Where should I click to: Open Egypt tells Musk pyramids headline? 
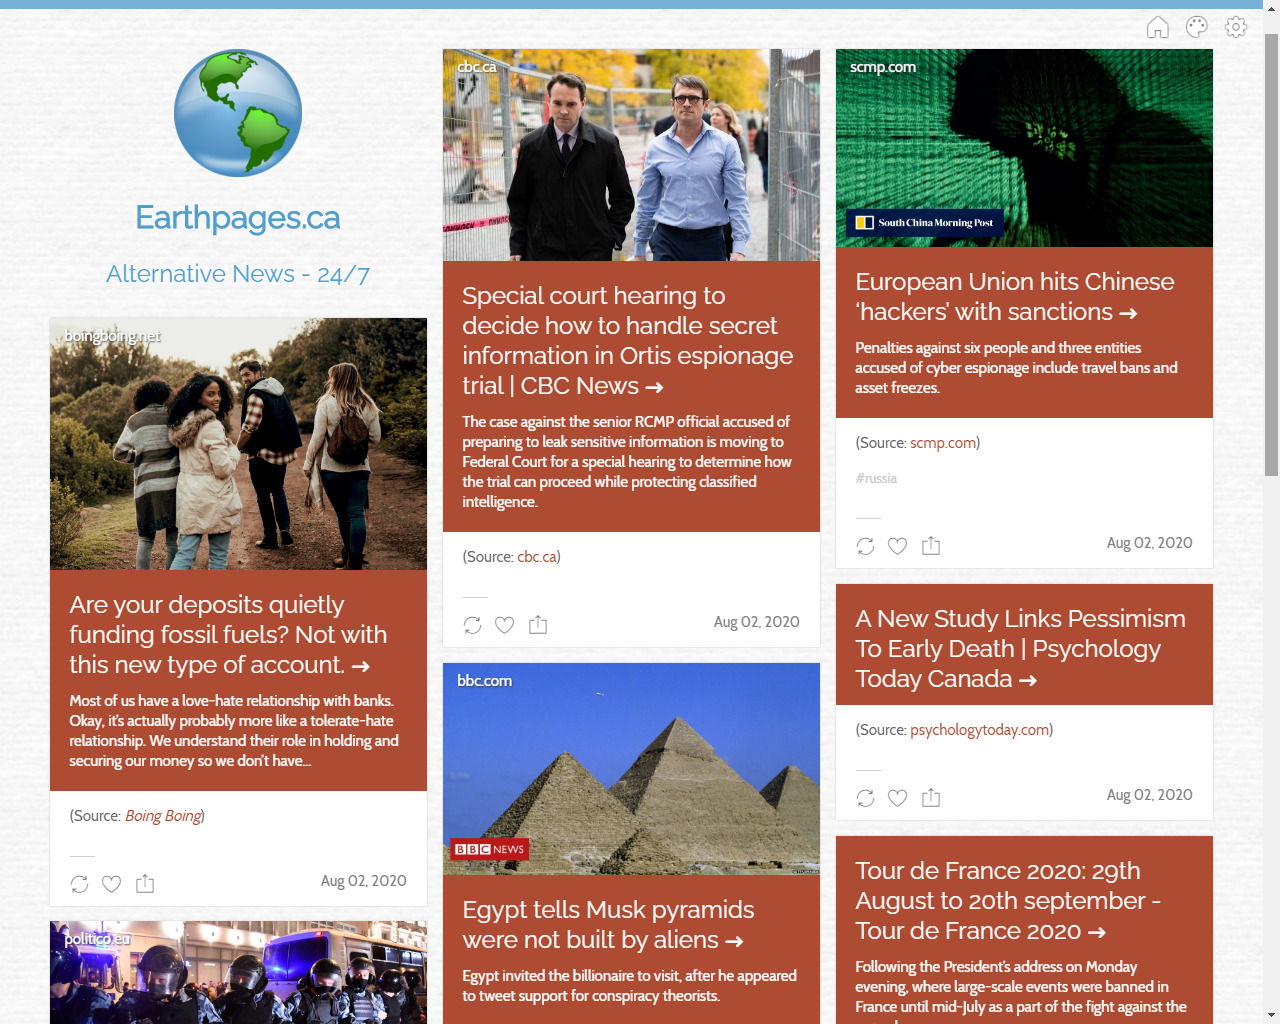coord(608,924)
